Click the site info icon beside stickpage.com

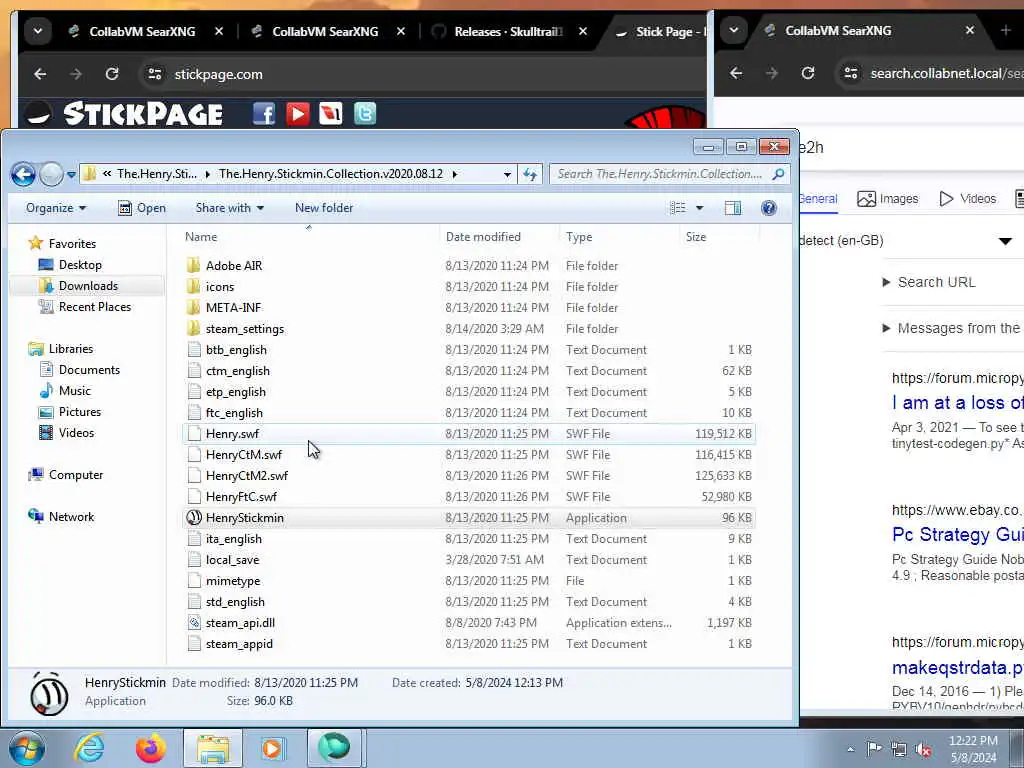[x=155, y=74]
